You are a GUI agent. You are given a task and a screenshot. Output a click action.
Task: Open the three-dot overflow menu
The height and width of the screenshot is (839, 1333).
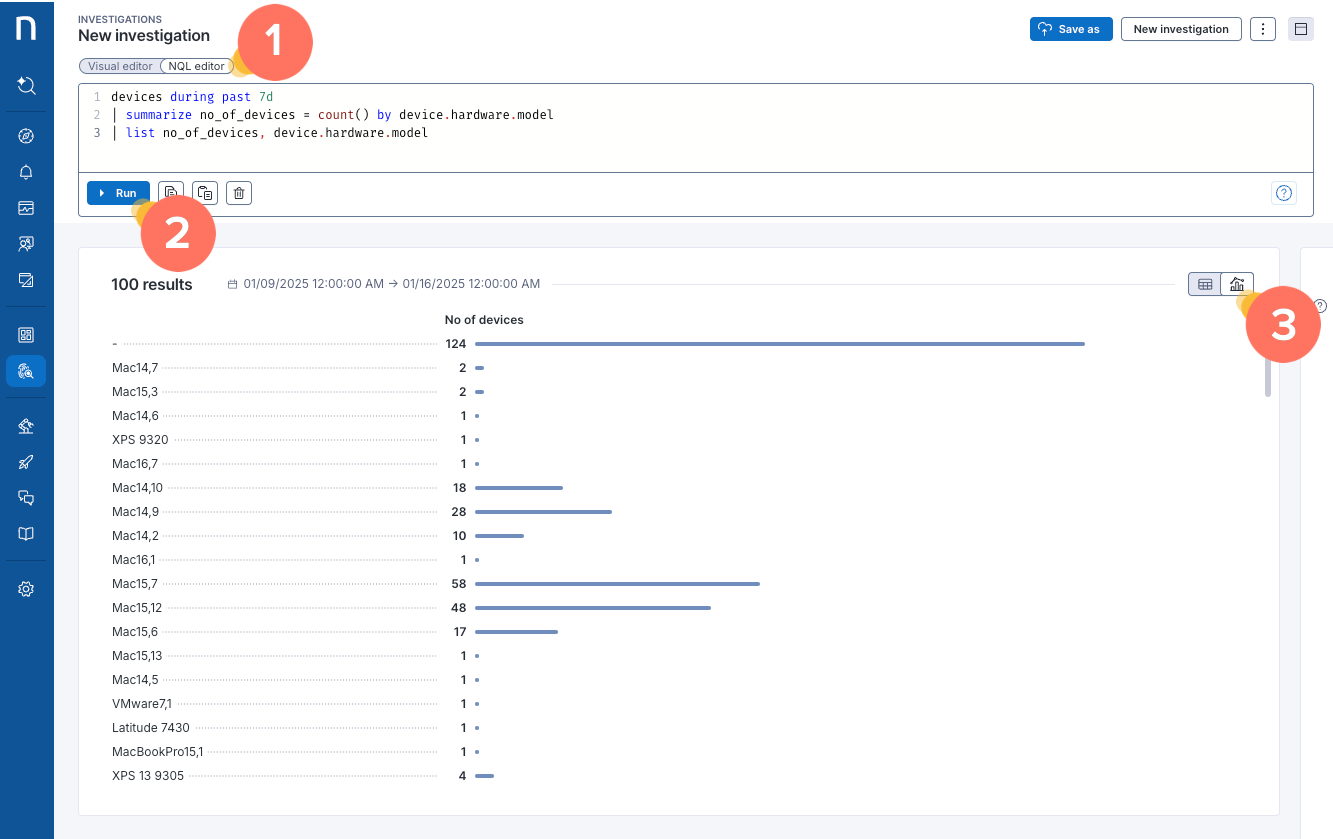click(x=1263, y=29)
